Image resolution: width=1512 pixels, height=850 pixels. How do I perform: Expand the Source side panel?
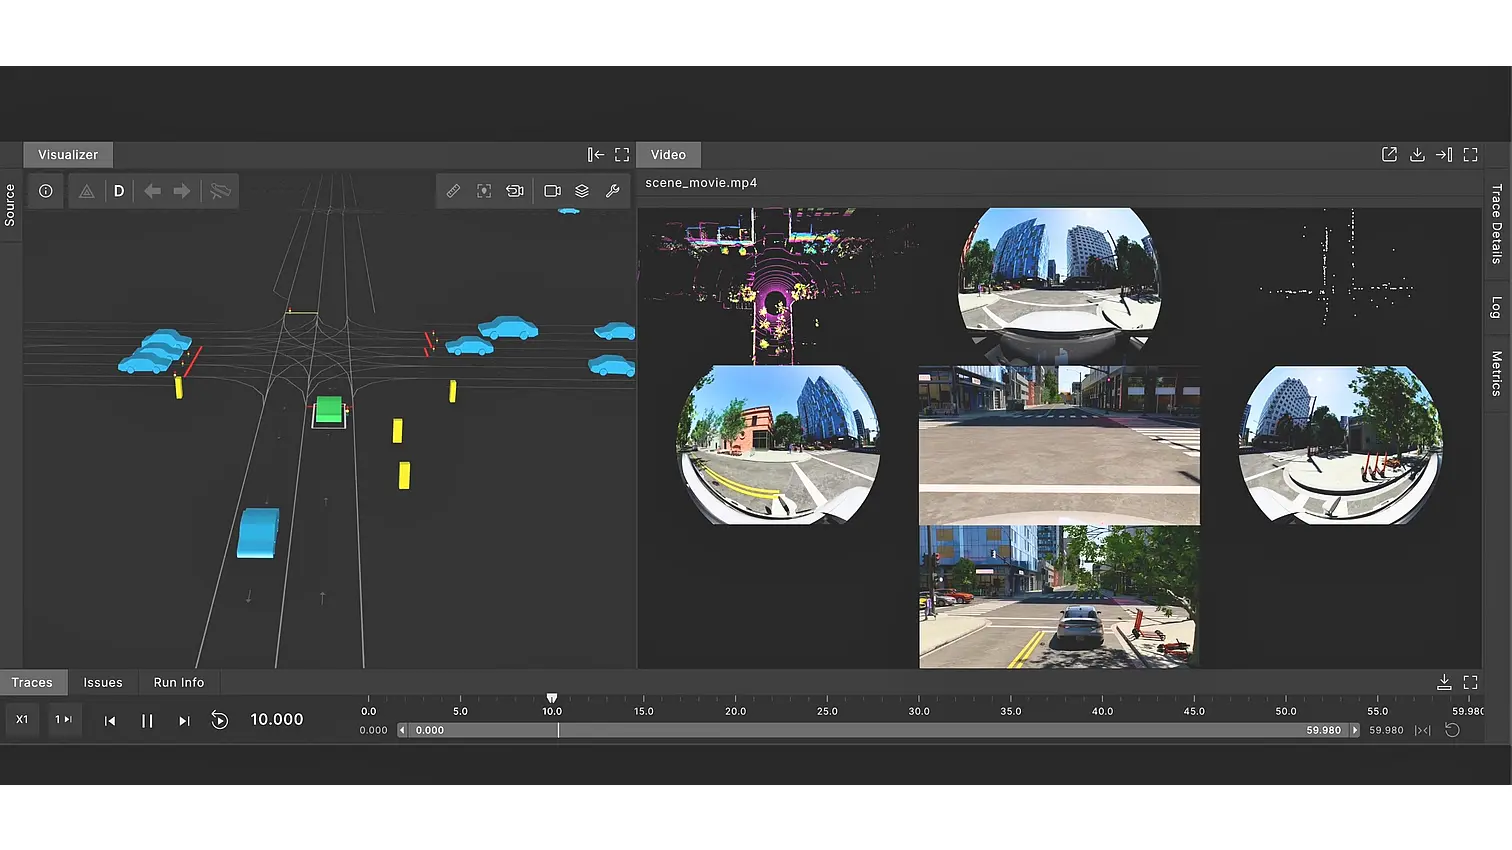[x=10, y=205]
